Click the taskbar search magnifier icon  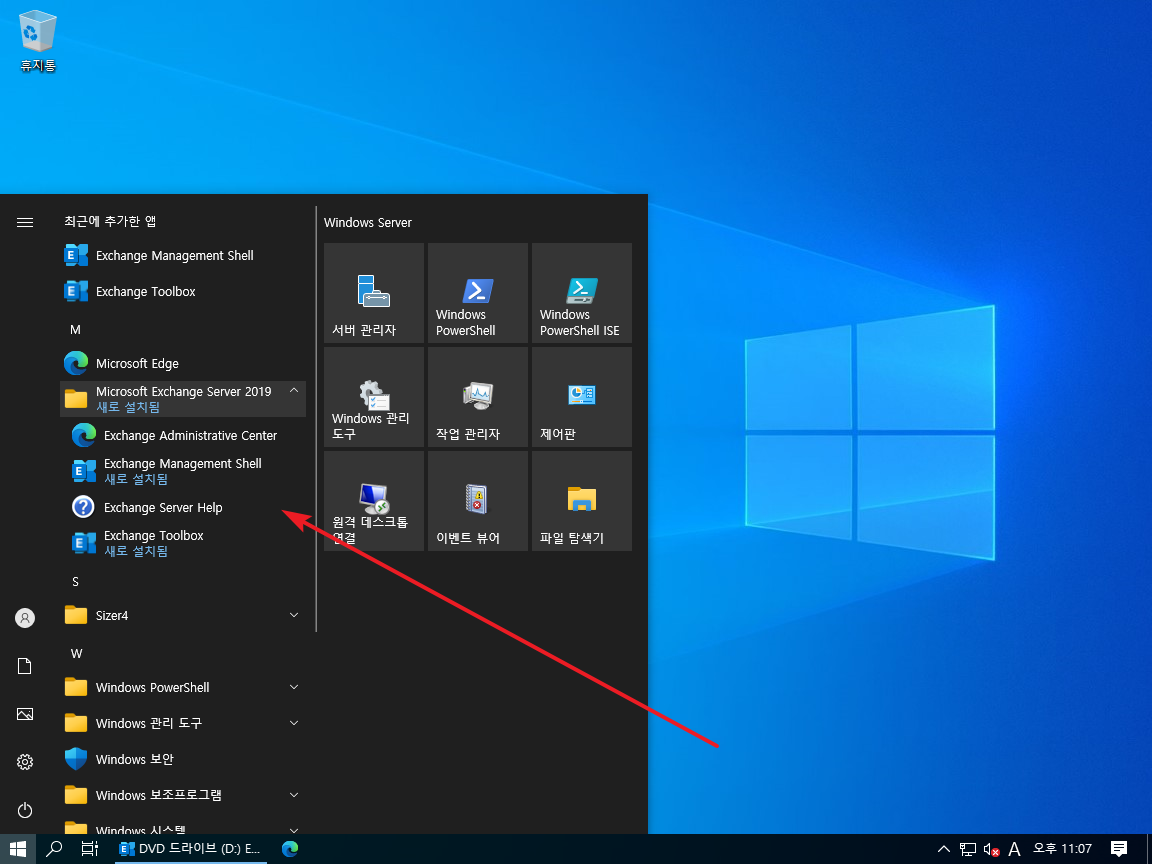pos(54,849)
